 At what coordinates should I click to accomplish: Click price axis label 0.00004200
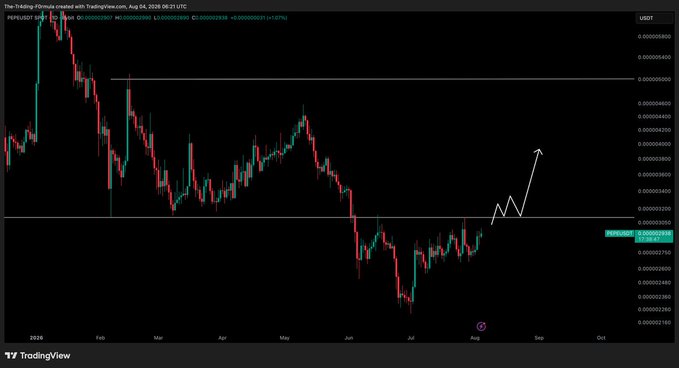(655, 130)
